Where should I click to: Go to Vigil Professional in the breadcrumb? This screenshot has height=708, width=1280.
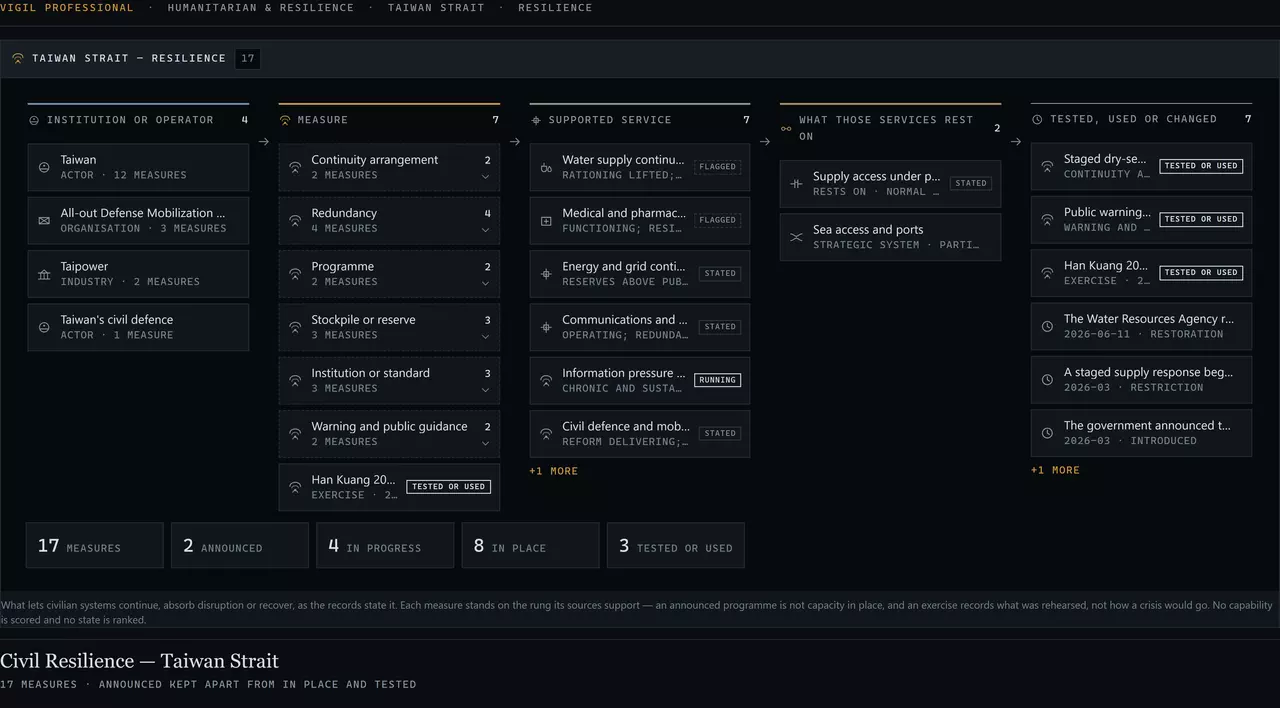[x=67, y=7]
